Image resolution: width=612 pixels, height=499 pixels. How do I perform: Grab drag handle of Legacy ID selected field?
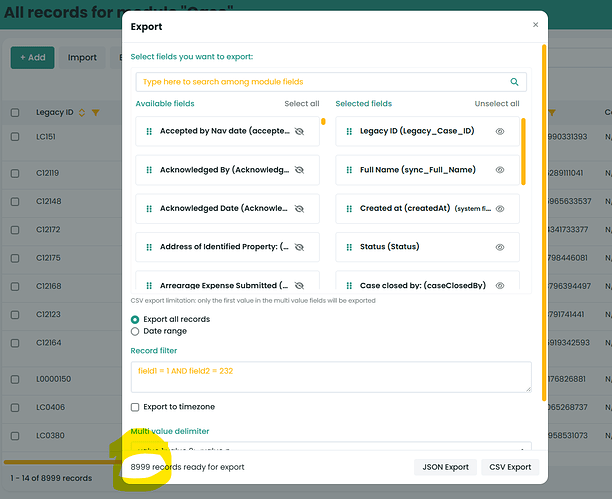[x=349, y=131]
